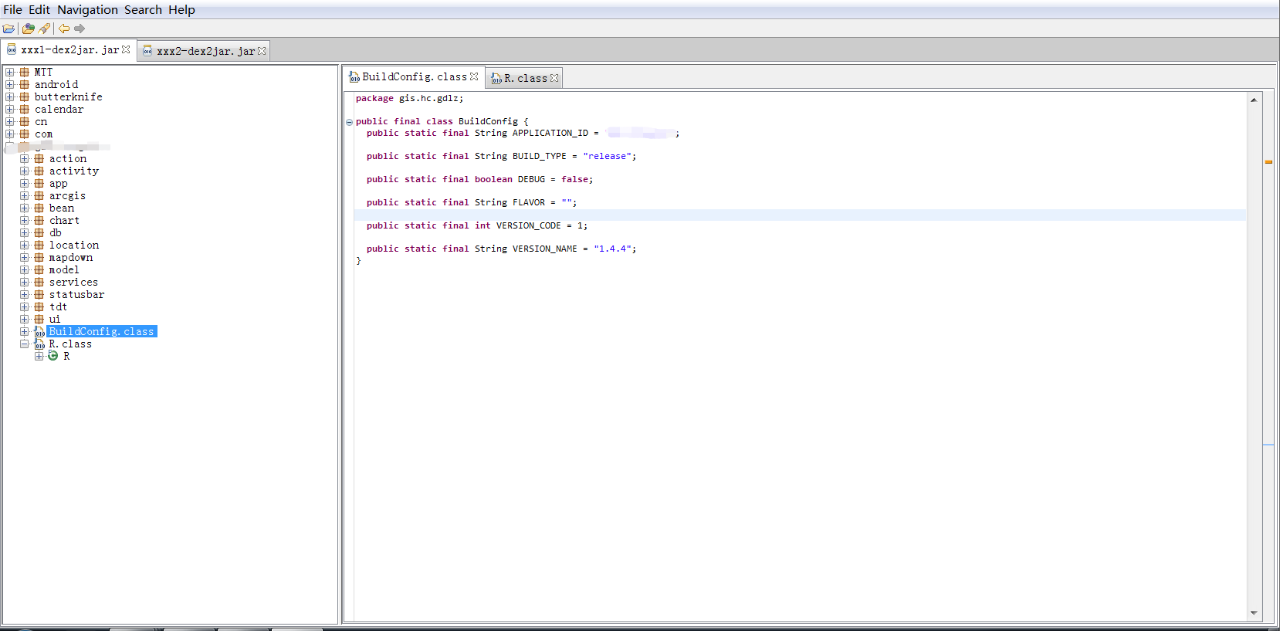Click the butterknife package icon

(x=24, y=97)
